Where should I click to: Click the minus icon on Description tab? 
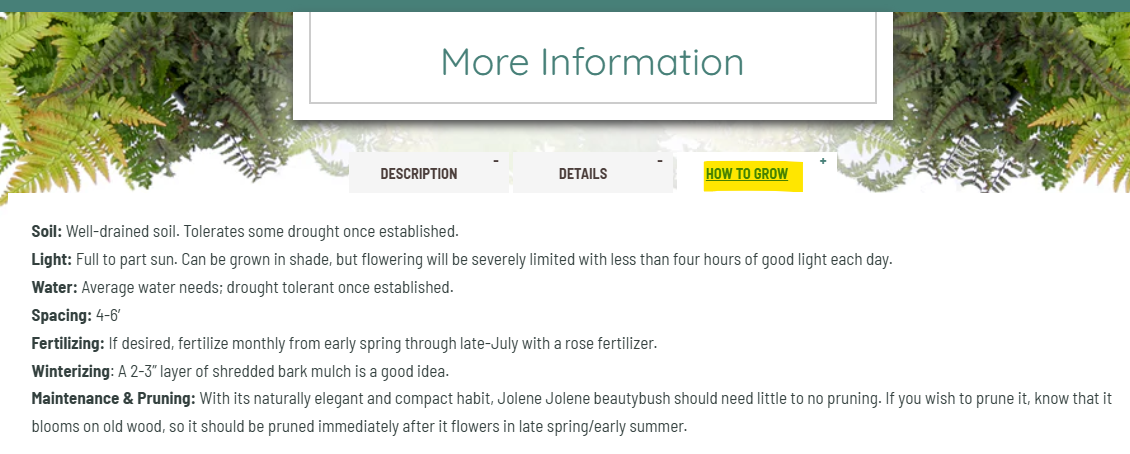(496, 161)
